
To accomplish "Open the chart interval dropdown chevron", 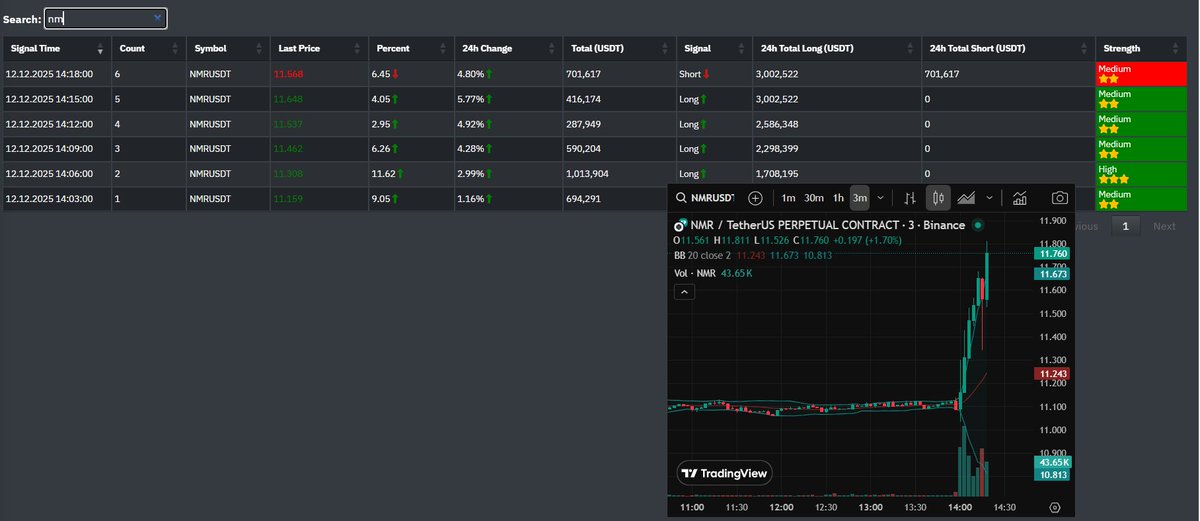I will click(880, 198).
